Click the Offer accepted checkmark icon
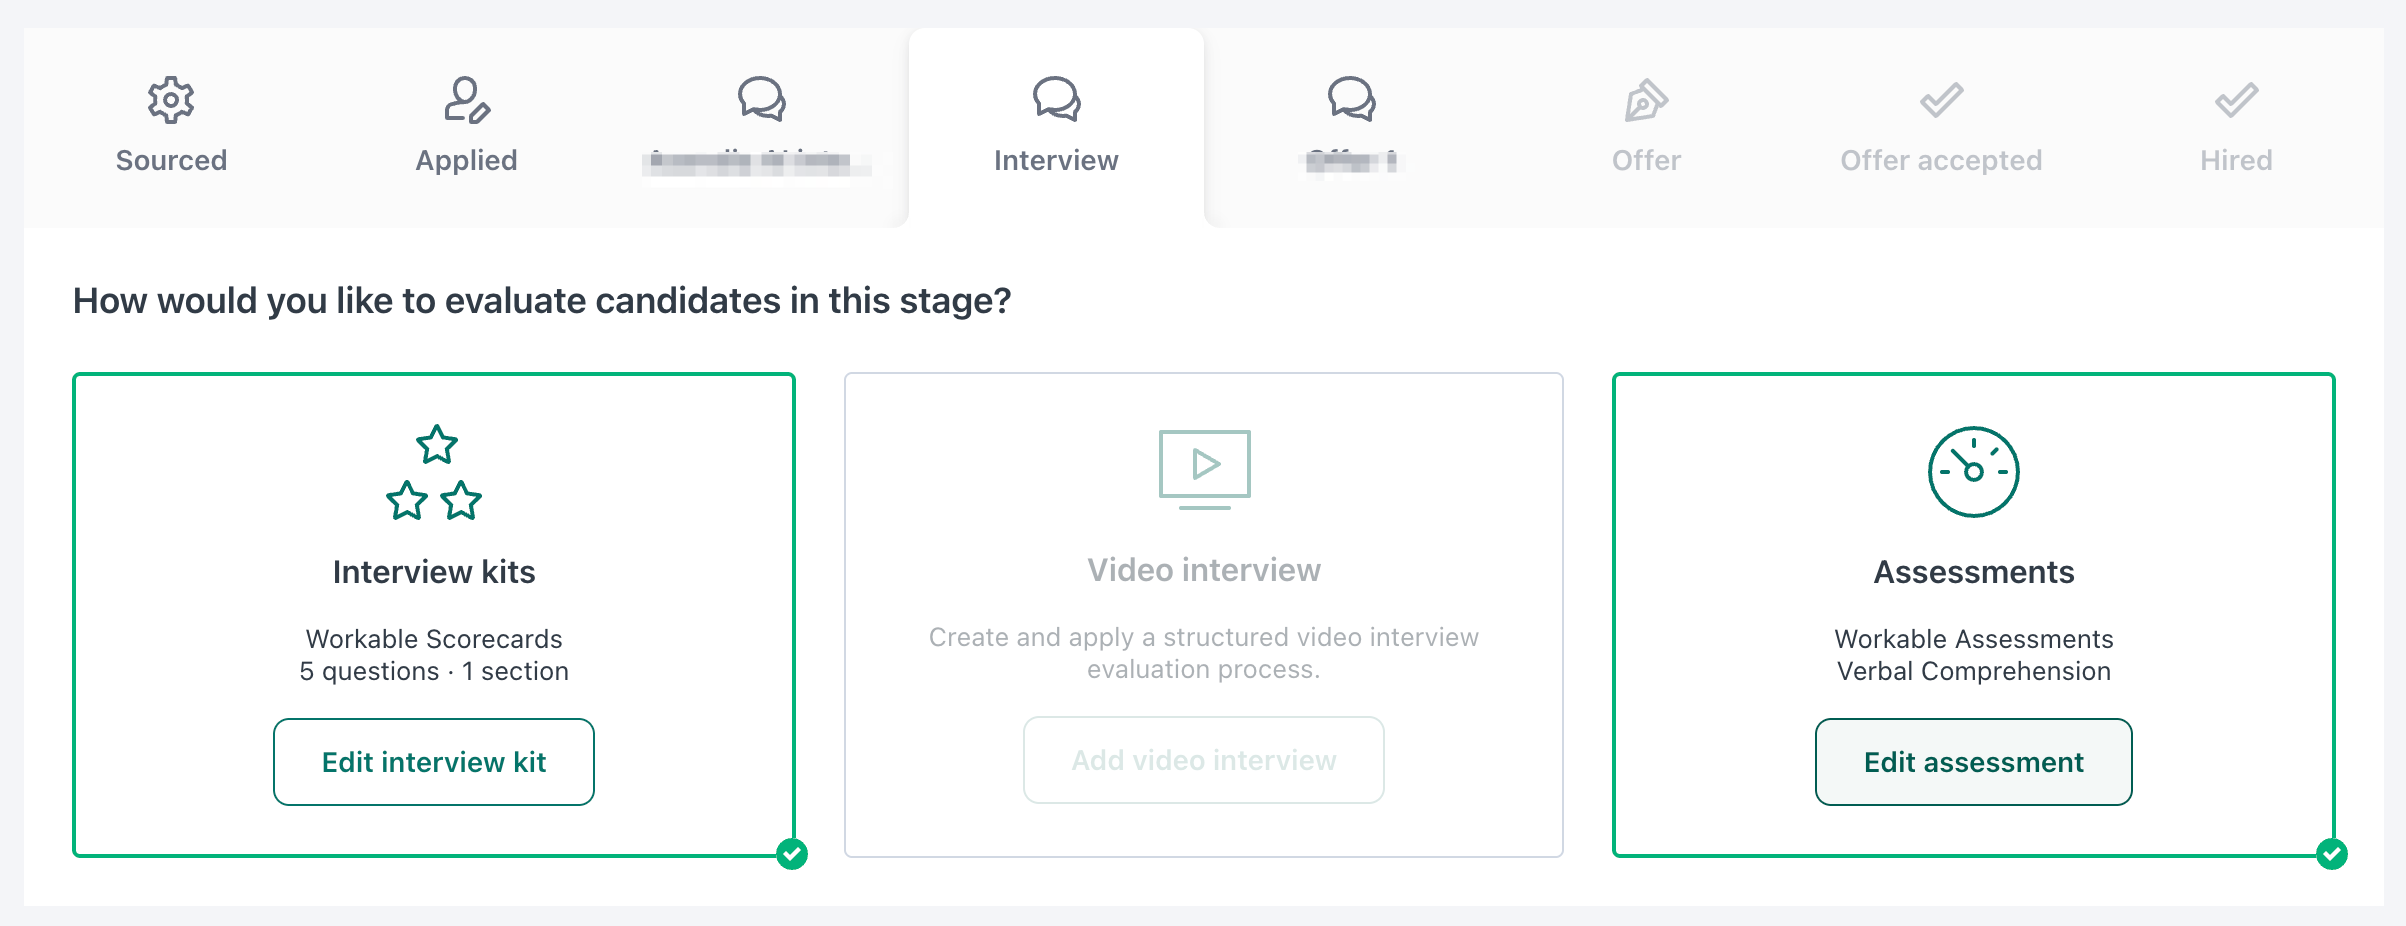Image resolution: width=2406 pixels, height=926 pixels. 1941,100
